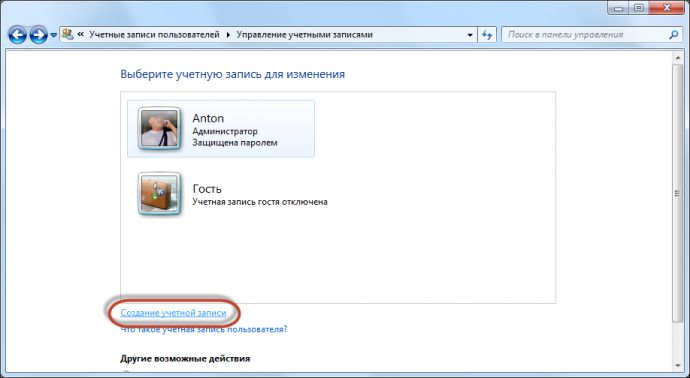The height and width of the screenshot is (378, 690).
Task: Go back with the Back arrow button
Action: tap(18, 35)
